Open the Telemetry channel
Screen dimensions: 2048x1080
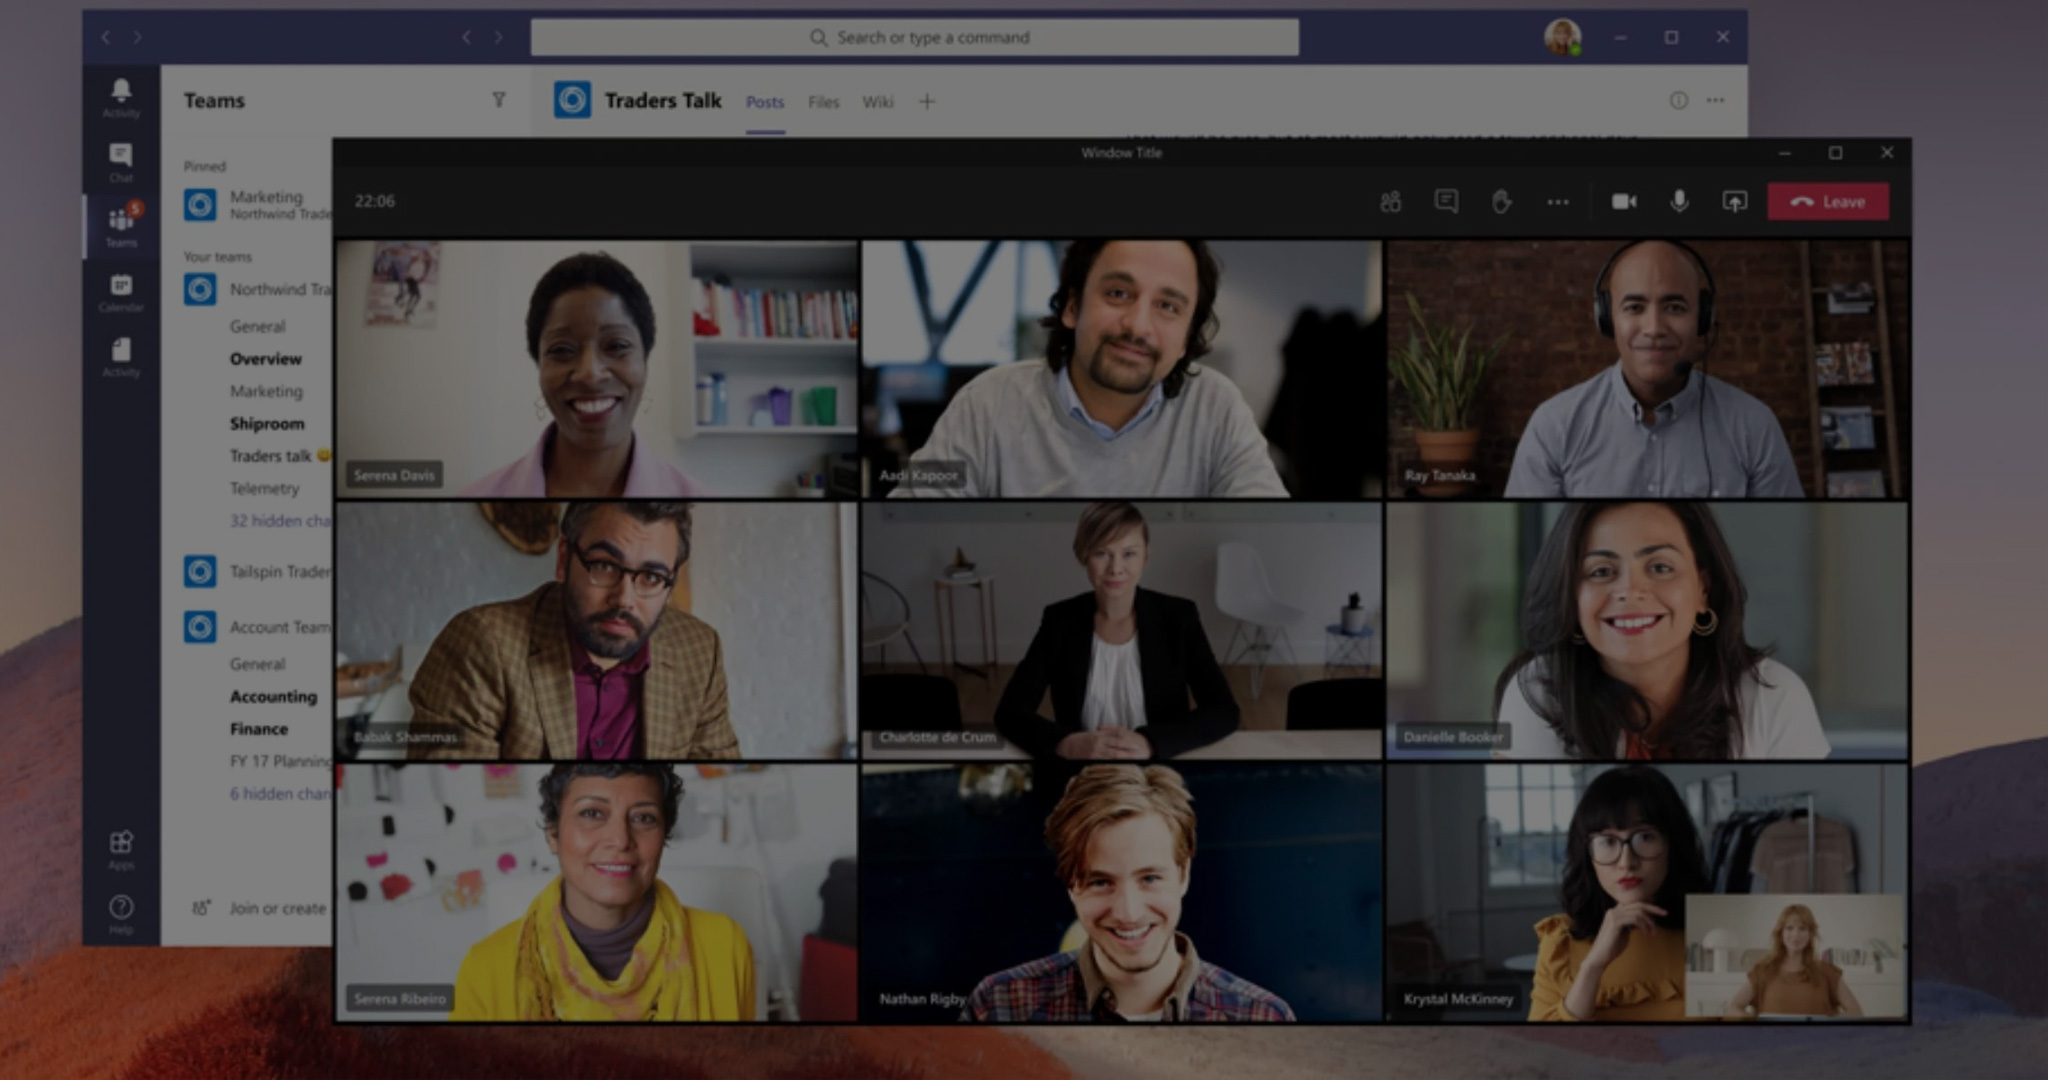pos(264,488)
